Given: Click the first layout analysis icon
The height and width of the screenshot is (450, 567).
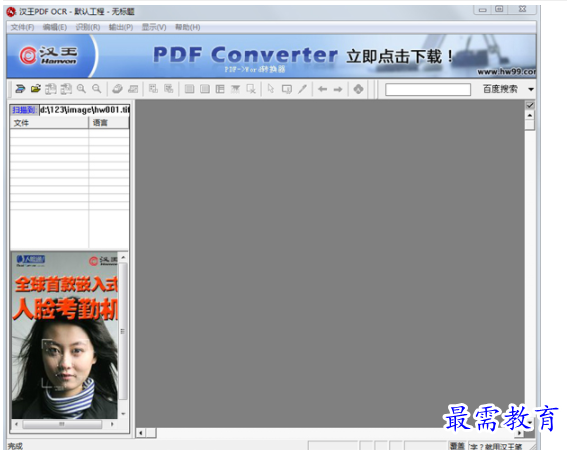Looking at the screenshot, I should [x=153, y=89].
